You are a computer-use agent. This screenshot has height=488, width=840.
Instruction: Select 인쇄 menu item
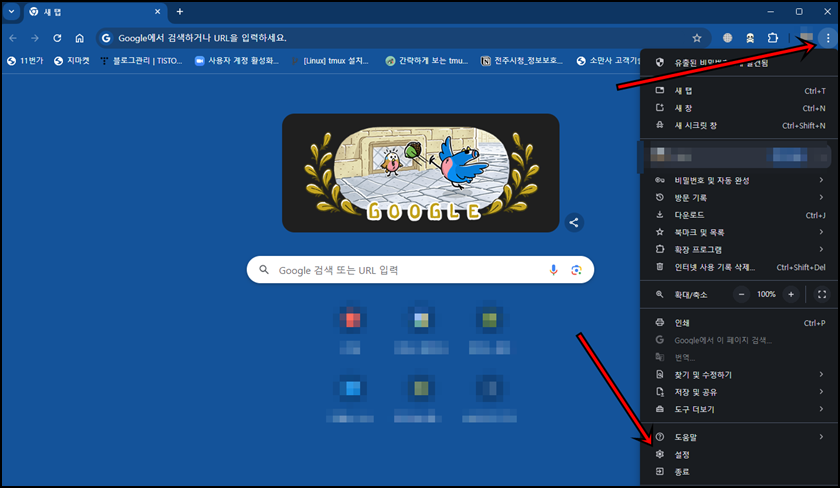click(740, 322)
